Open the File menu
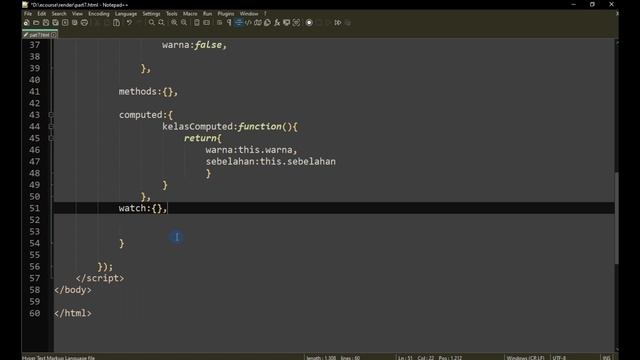The width and height of the screenshot is (640, 360). [x=28, y=14]
